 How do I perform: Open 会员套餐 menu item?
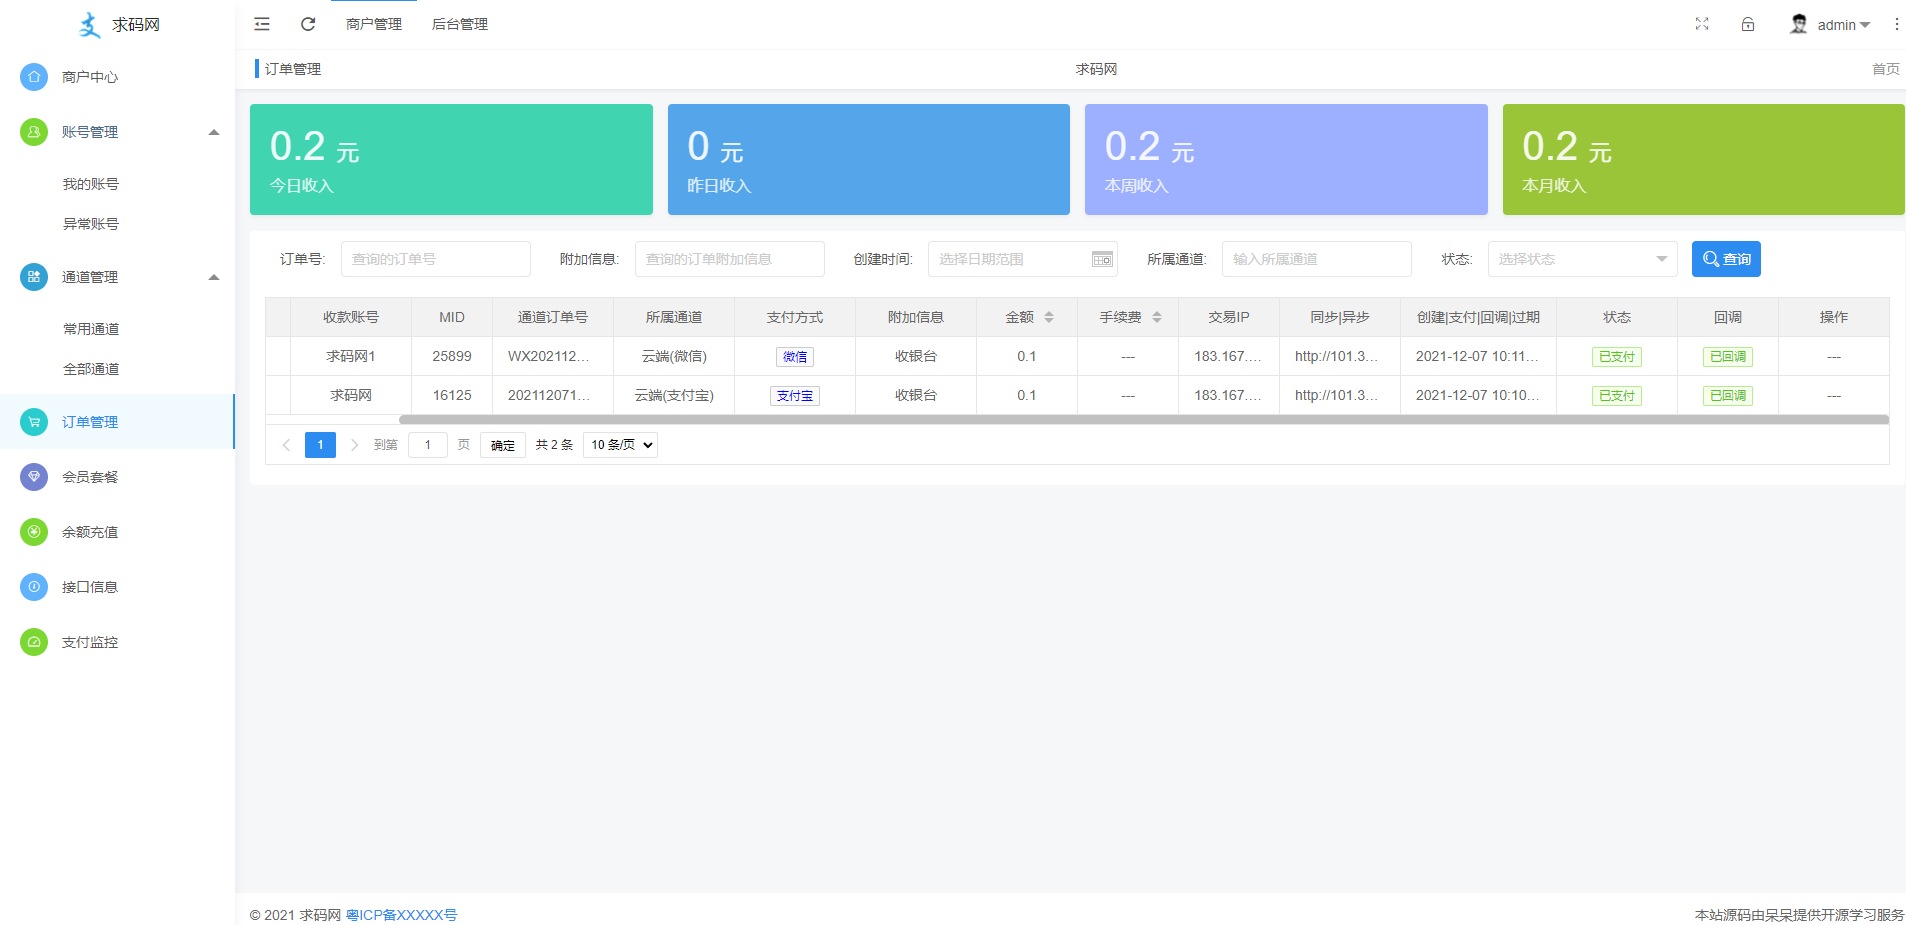117,477
